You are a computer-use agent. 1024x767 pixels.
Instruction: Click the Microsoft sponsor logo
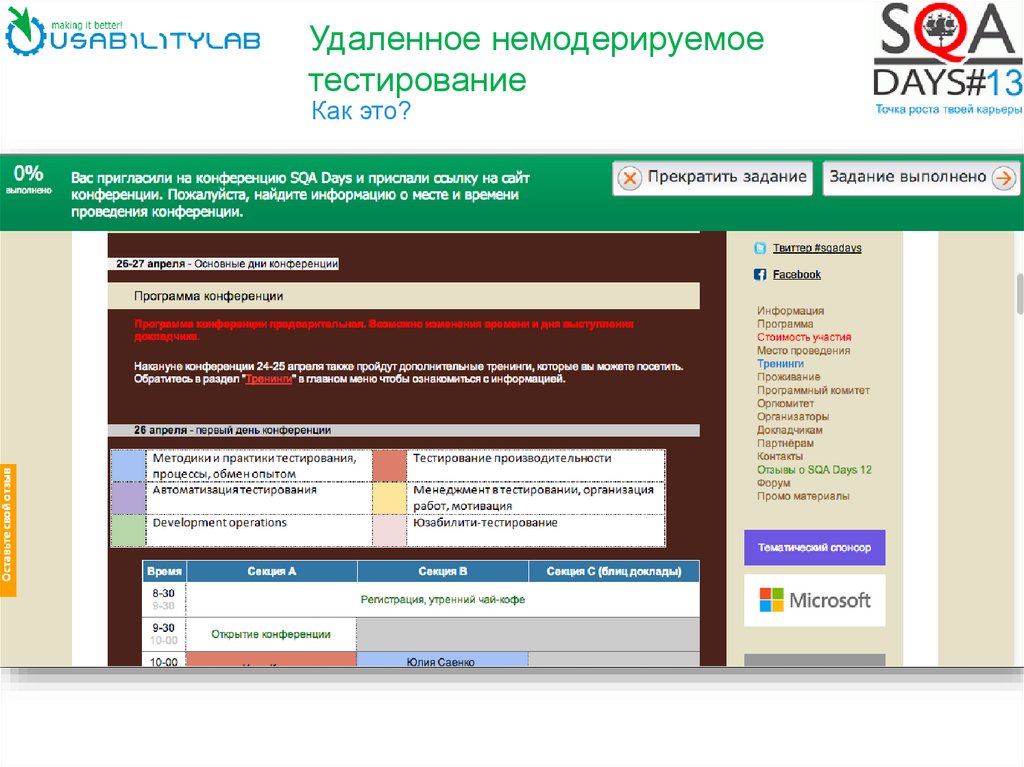tap(814, 600)
